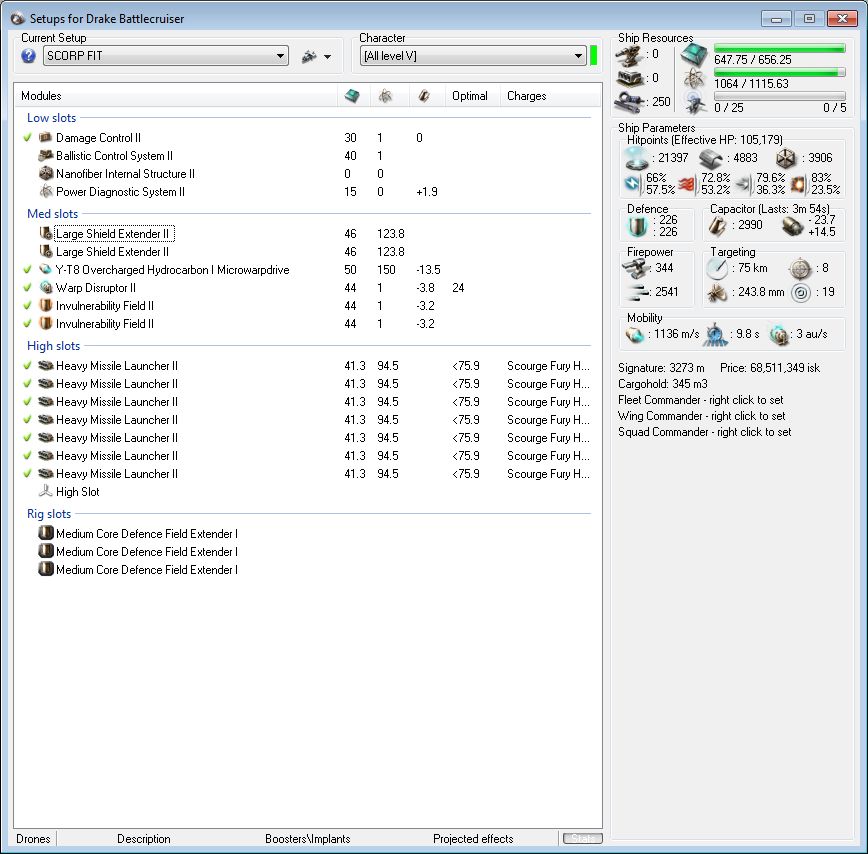Image resolution: width=868 pixels, height=854 pixels.
Task: Collapse the High slots group
Action: (54, 346)
